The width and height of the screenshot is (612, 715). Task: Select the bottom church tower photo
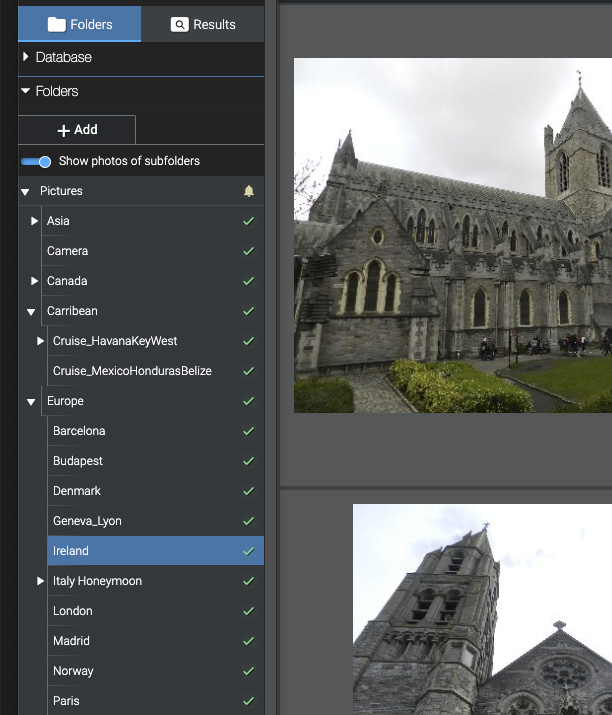pyautogui.click(x=482, y=608)
